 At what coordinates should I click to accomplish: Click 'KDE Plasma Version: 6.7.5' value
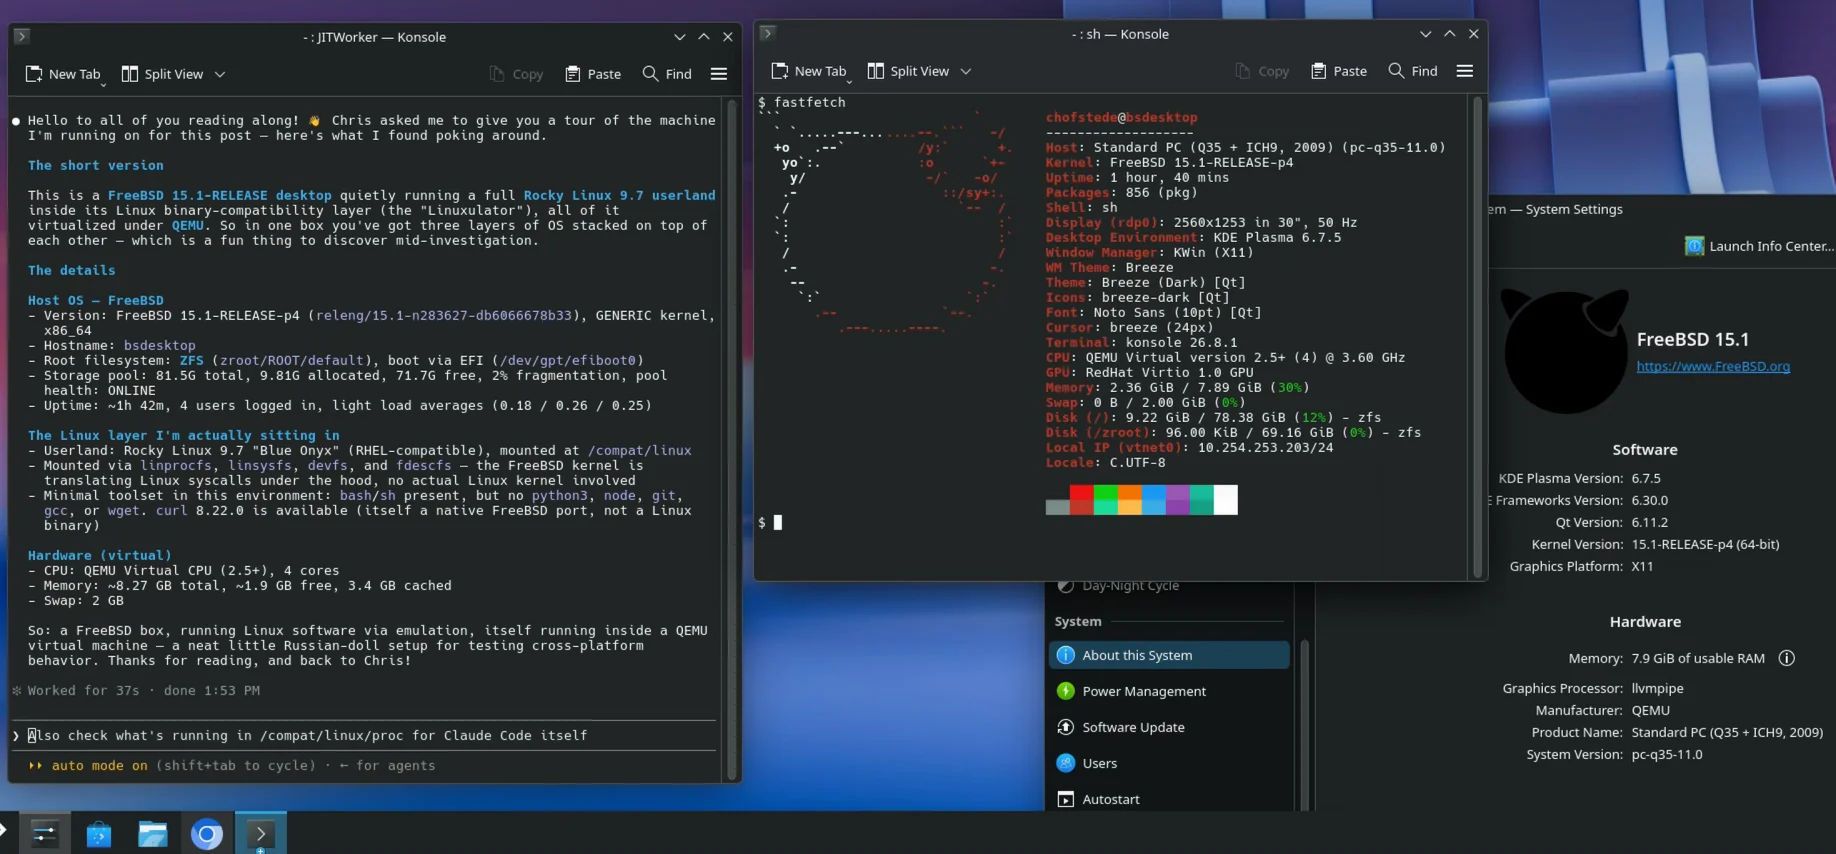tap(1646, 478)
